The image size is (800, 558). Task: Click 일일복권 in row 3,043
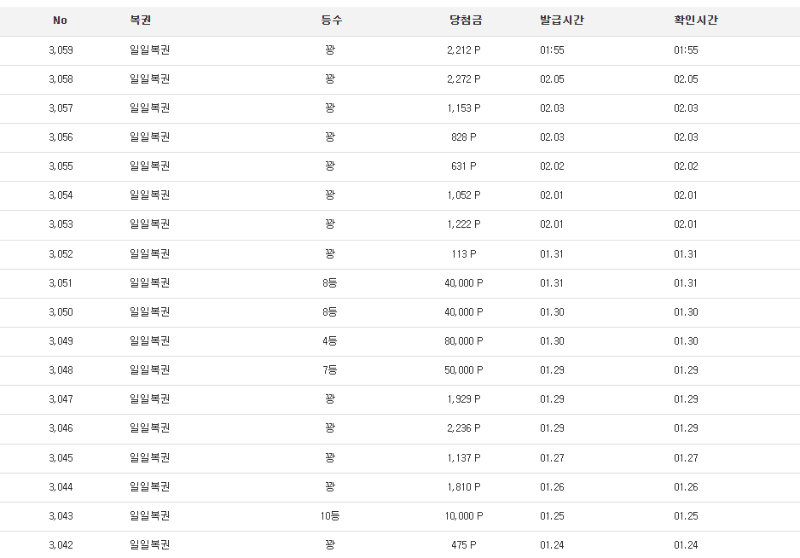point(149,516)
